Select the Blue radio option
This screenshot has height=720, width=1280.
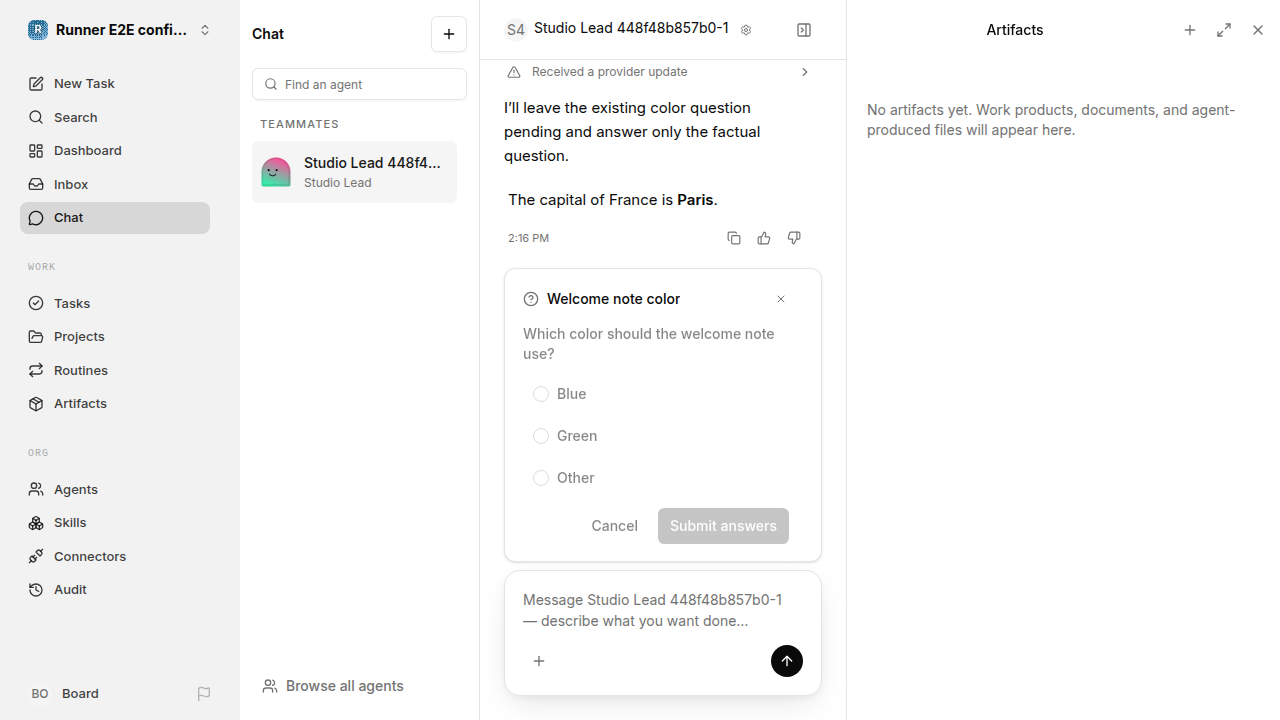[x=541, y=394]
